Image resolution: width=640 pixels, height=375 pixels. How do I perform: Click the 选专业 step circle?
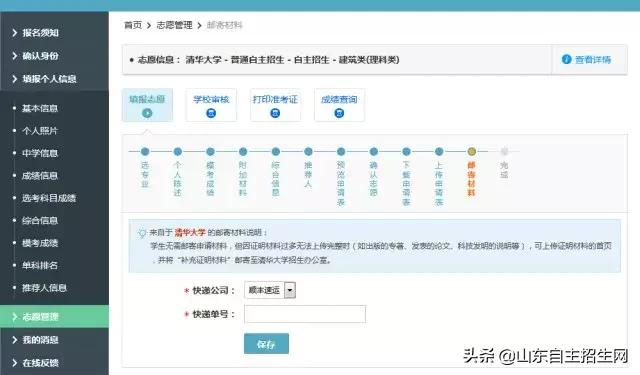145,151
